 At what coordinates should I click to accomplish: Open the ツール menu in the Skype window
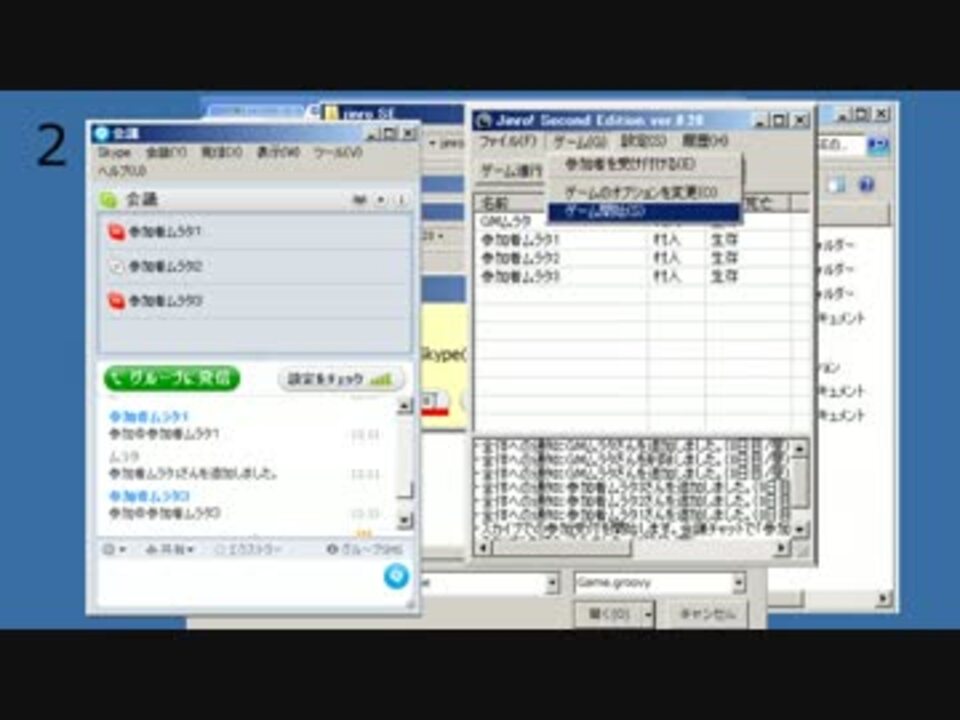(x=338, y=152)
